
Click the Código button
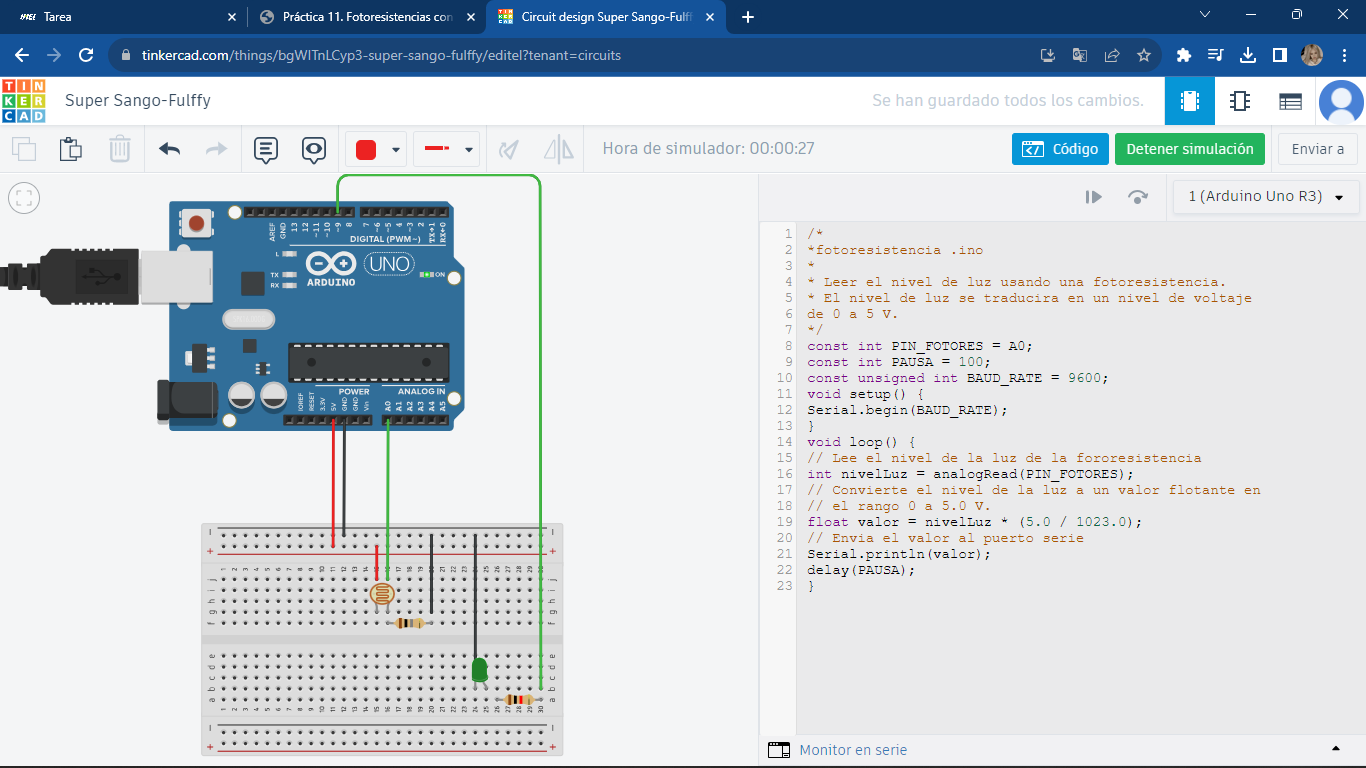point(1060,149)
